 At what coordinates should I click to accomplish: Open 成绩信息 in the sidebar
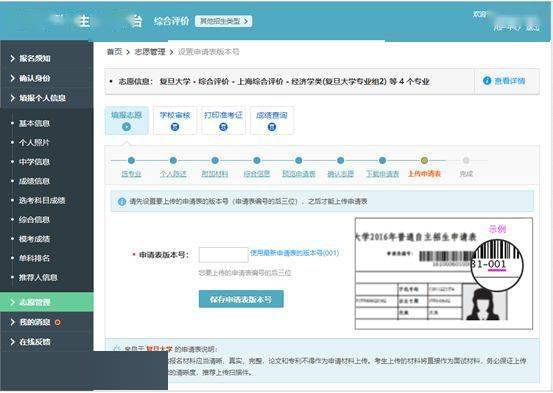coord(34,181)
